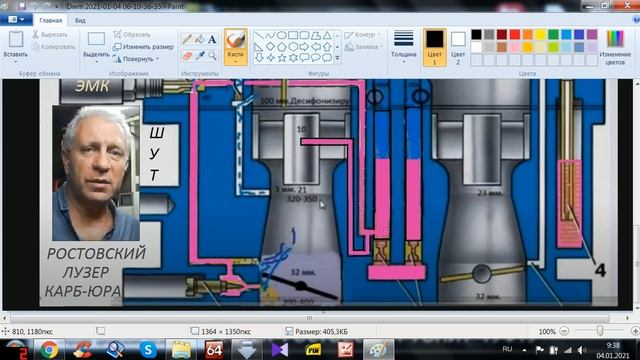This screenshot has width=640, height=360.
Task: Open Google Chrome from the taskbar
Action: [49, 350]
